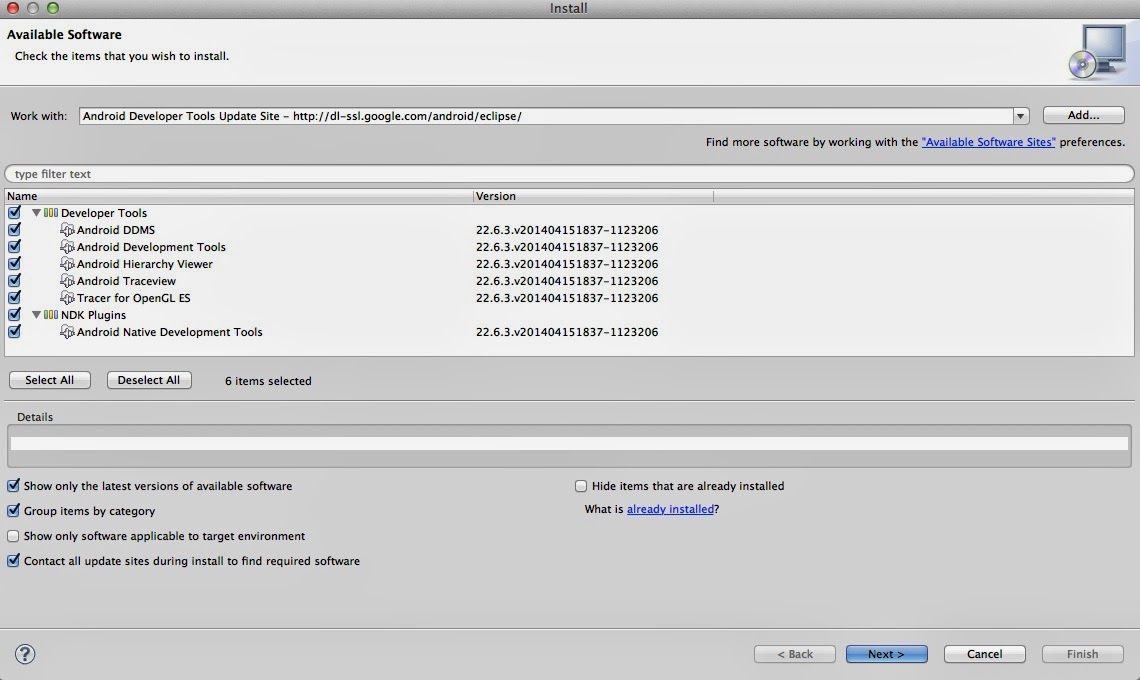Focus the type filter text field

click(569, 174)
